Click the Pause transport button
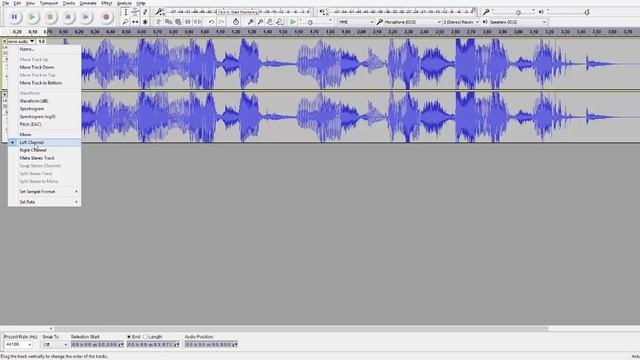 pyautogui.click(x=14, y=17)
